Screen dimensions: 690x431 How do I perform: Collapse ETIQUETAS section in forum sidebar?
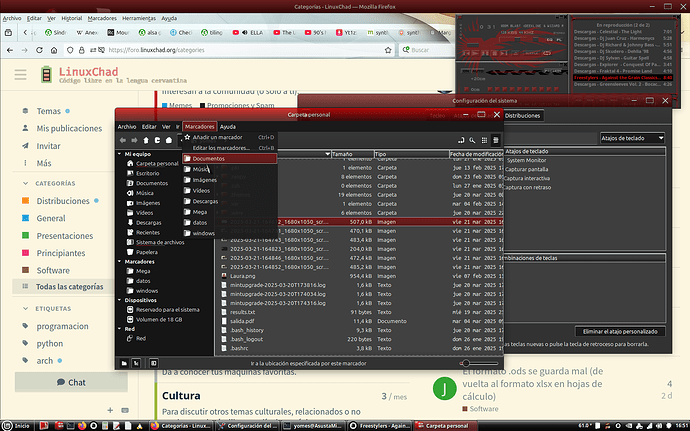pos(26,309)
